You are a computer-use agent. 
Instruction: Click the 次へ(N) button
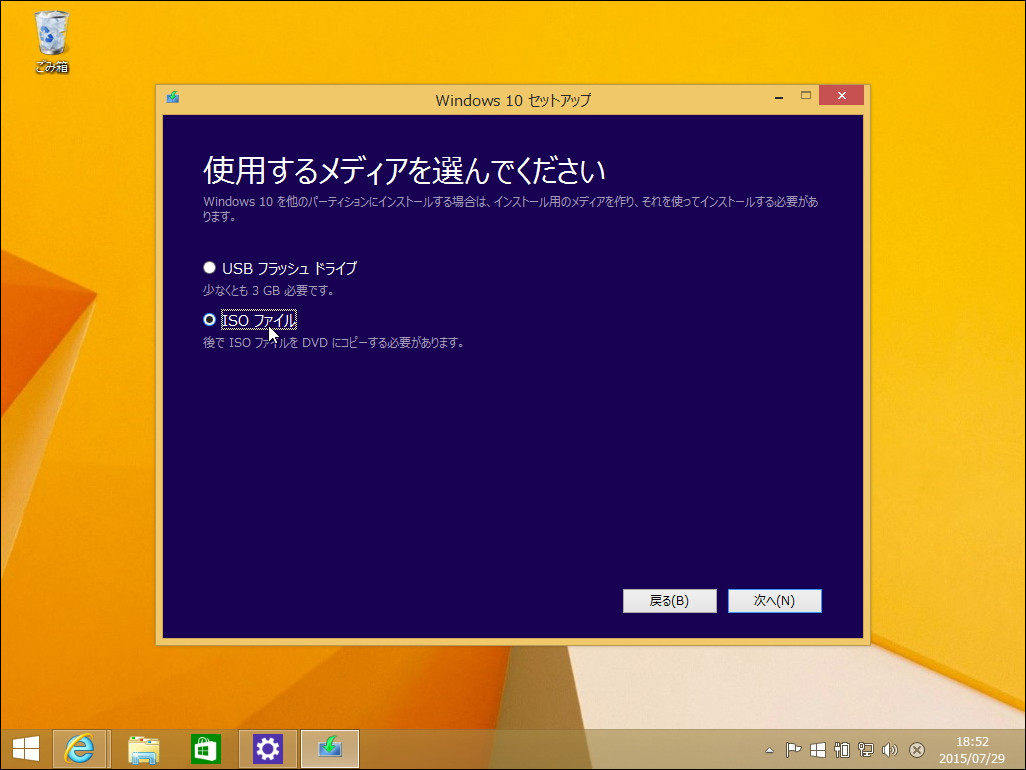pos(775,600)
